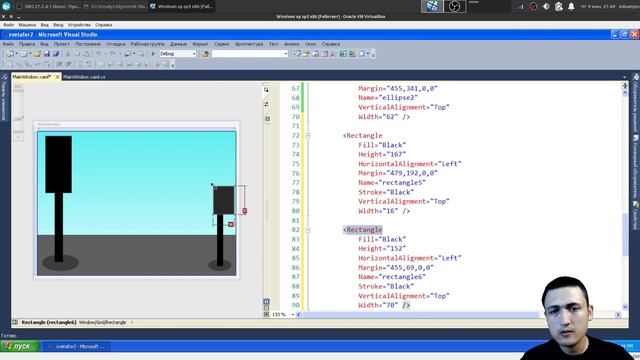This screenshot has height=360, width=640.
Task: Open the New Project icon's dropdown arrow
Action: tap(16, 53)
